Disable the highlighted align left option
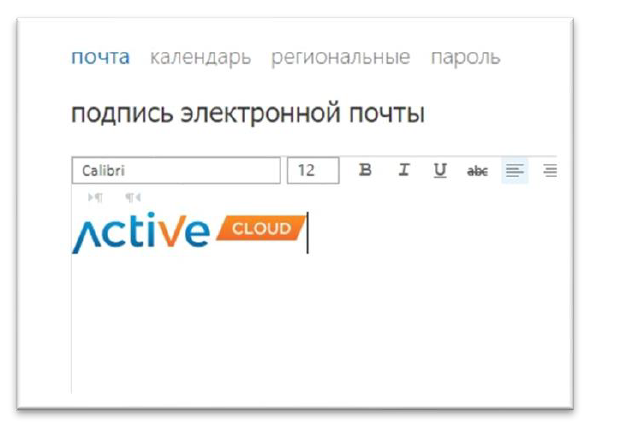Screen dimensions: 618x436 tap(514, 171)
